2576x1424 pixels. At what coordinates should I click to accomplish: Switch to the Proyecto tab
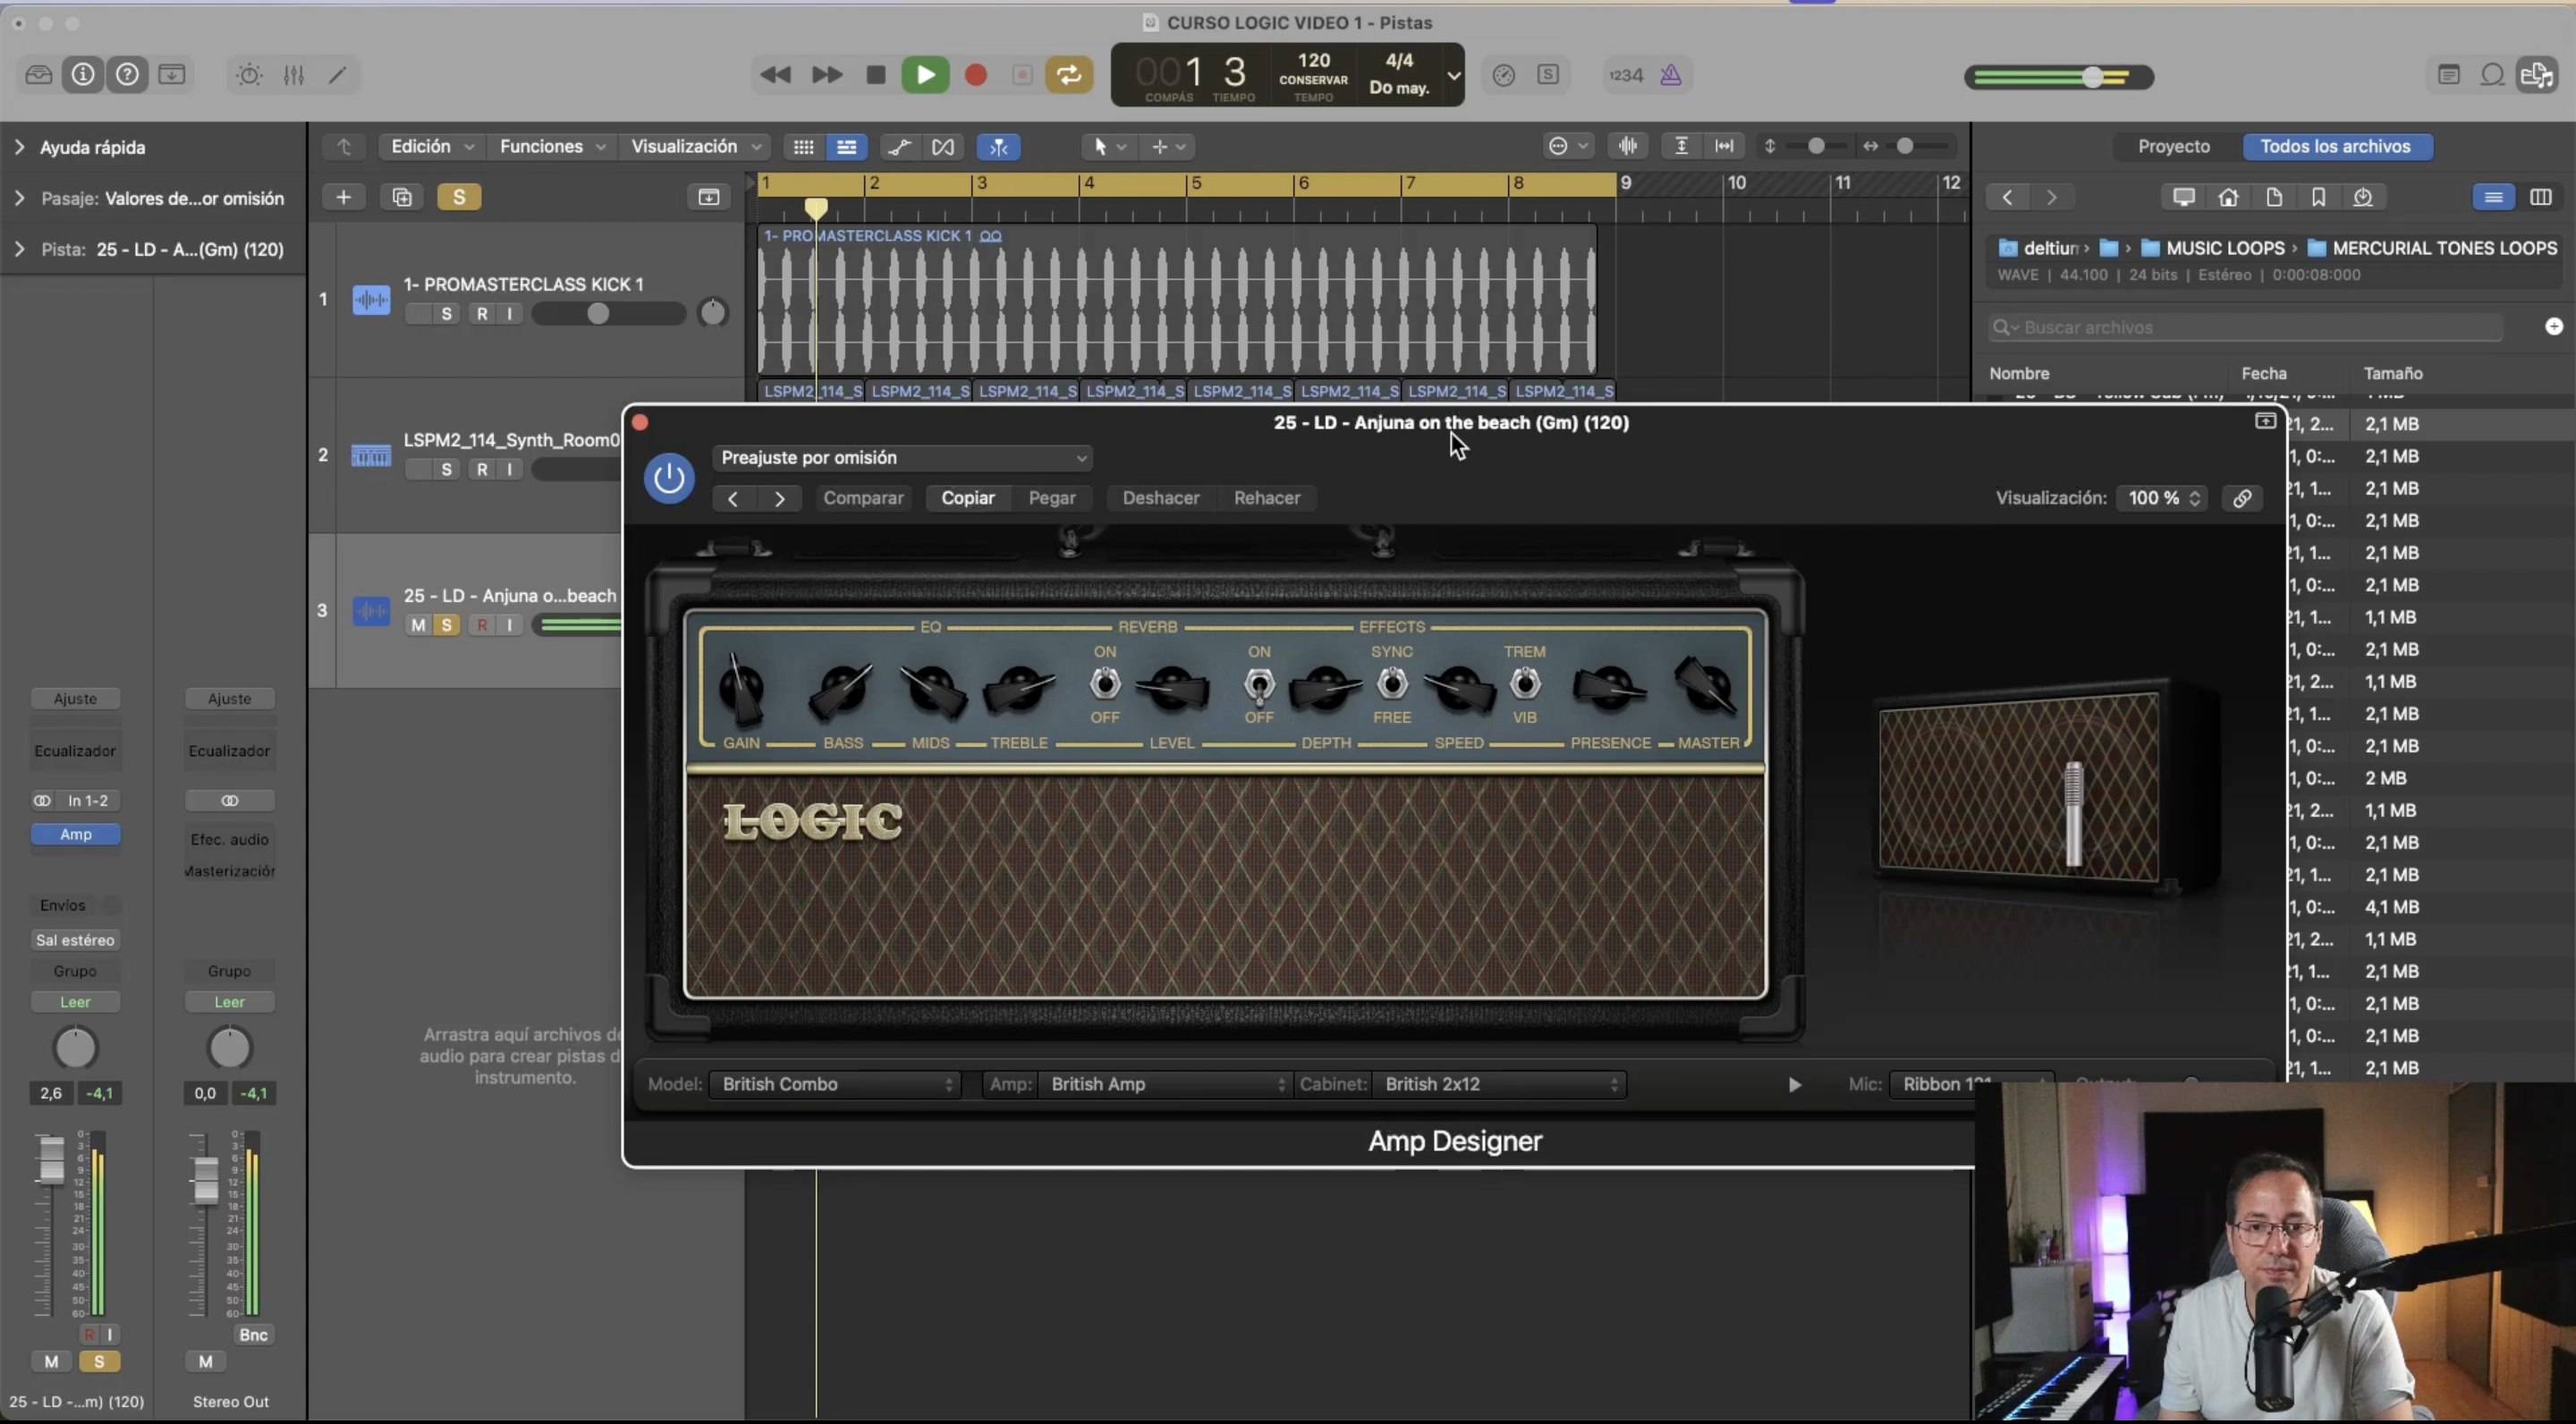point(2173,146)
